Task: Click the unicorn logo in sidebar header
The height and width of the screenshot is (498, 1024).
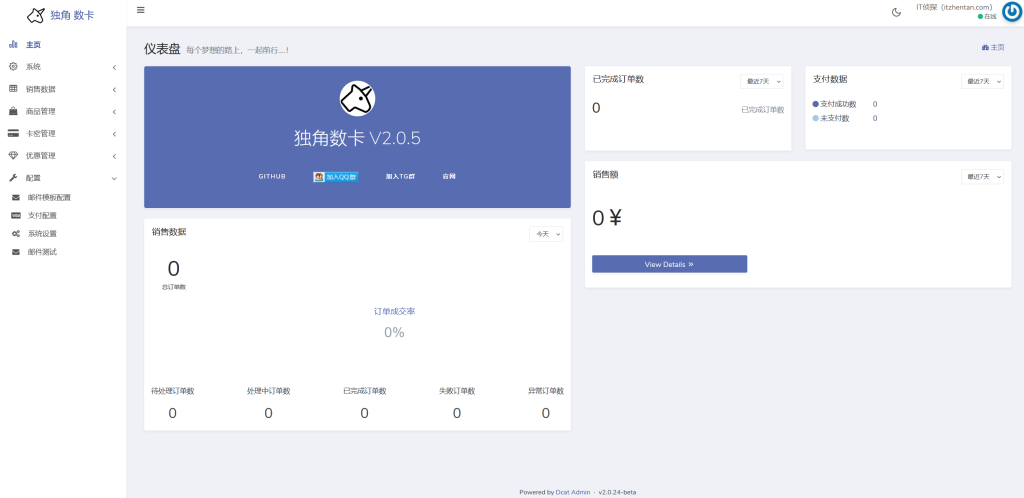Action: coord(36,15)
